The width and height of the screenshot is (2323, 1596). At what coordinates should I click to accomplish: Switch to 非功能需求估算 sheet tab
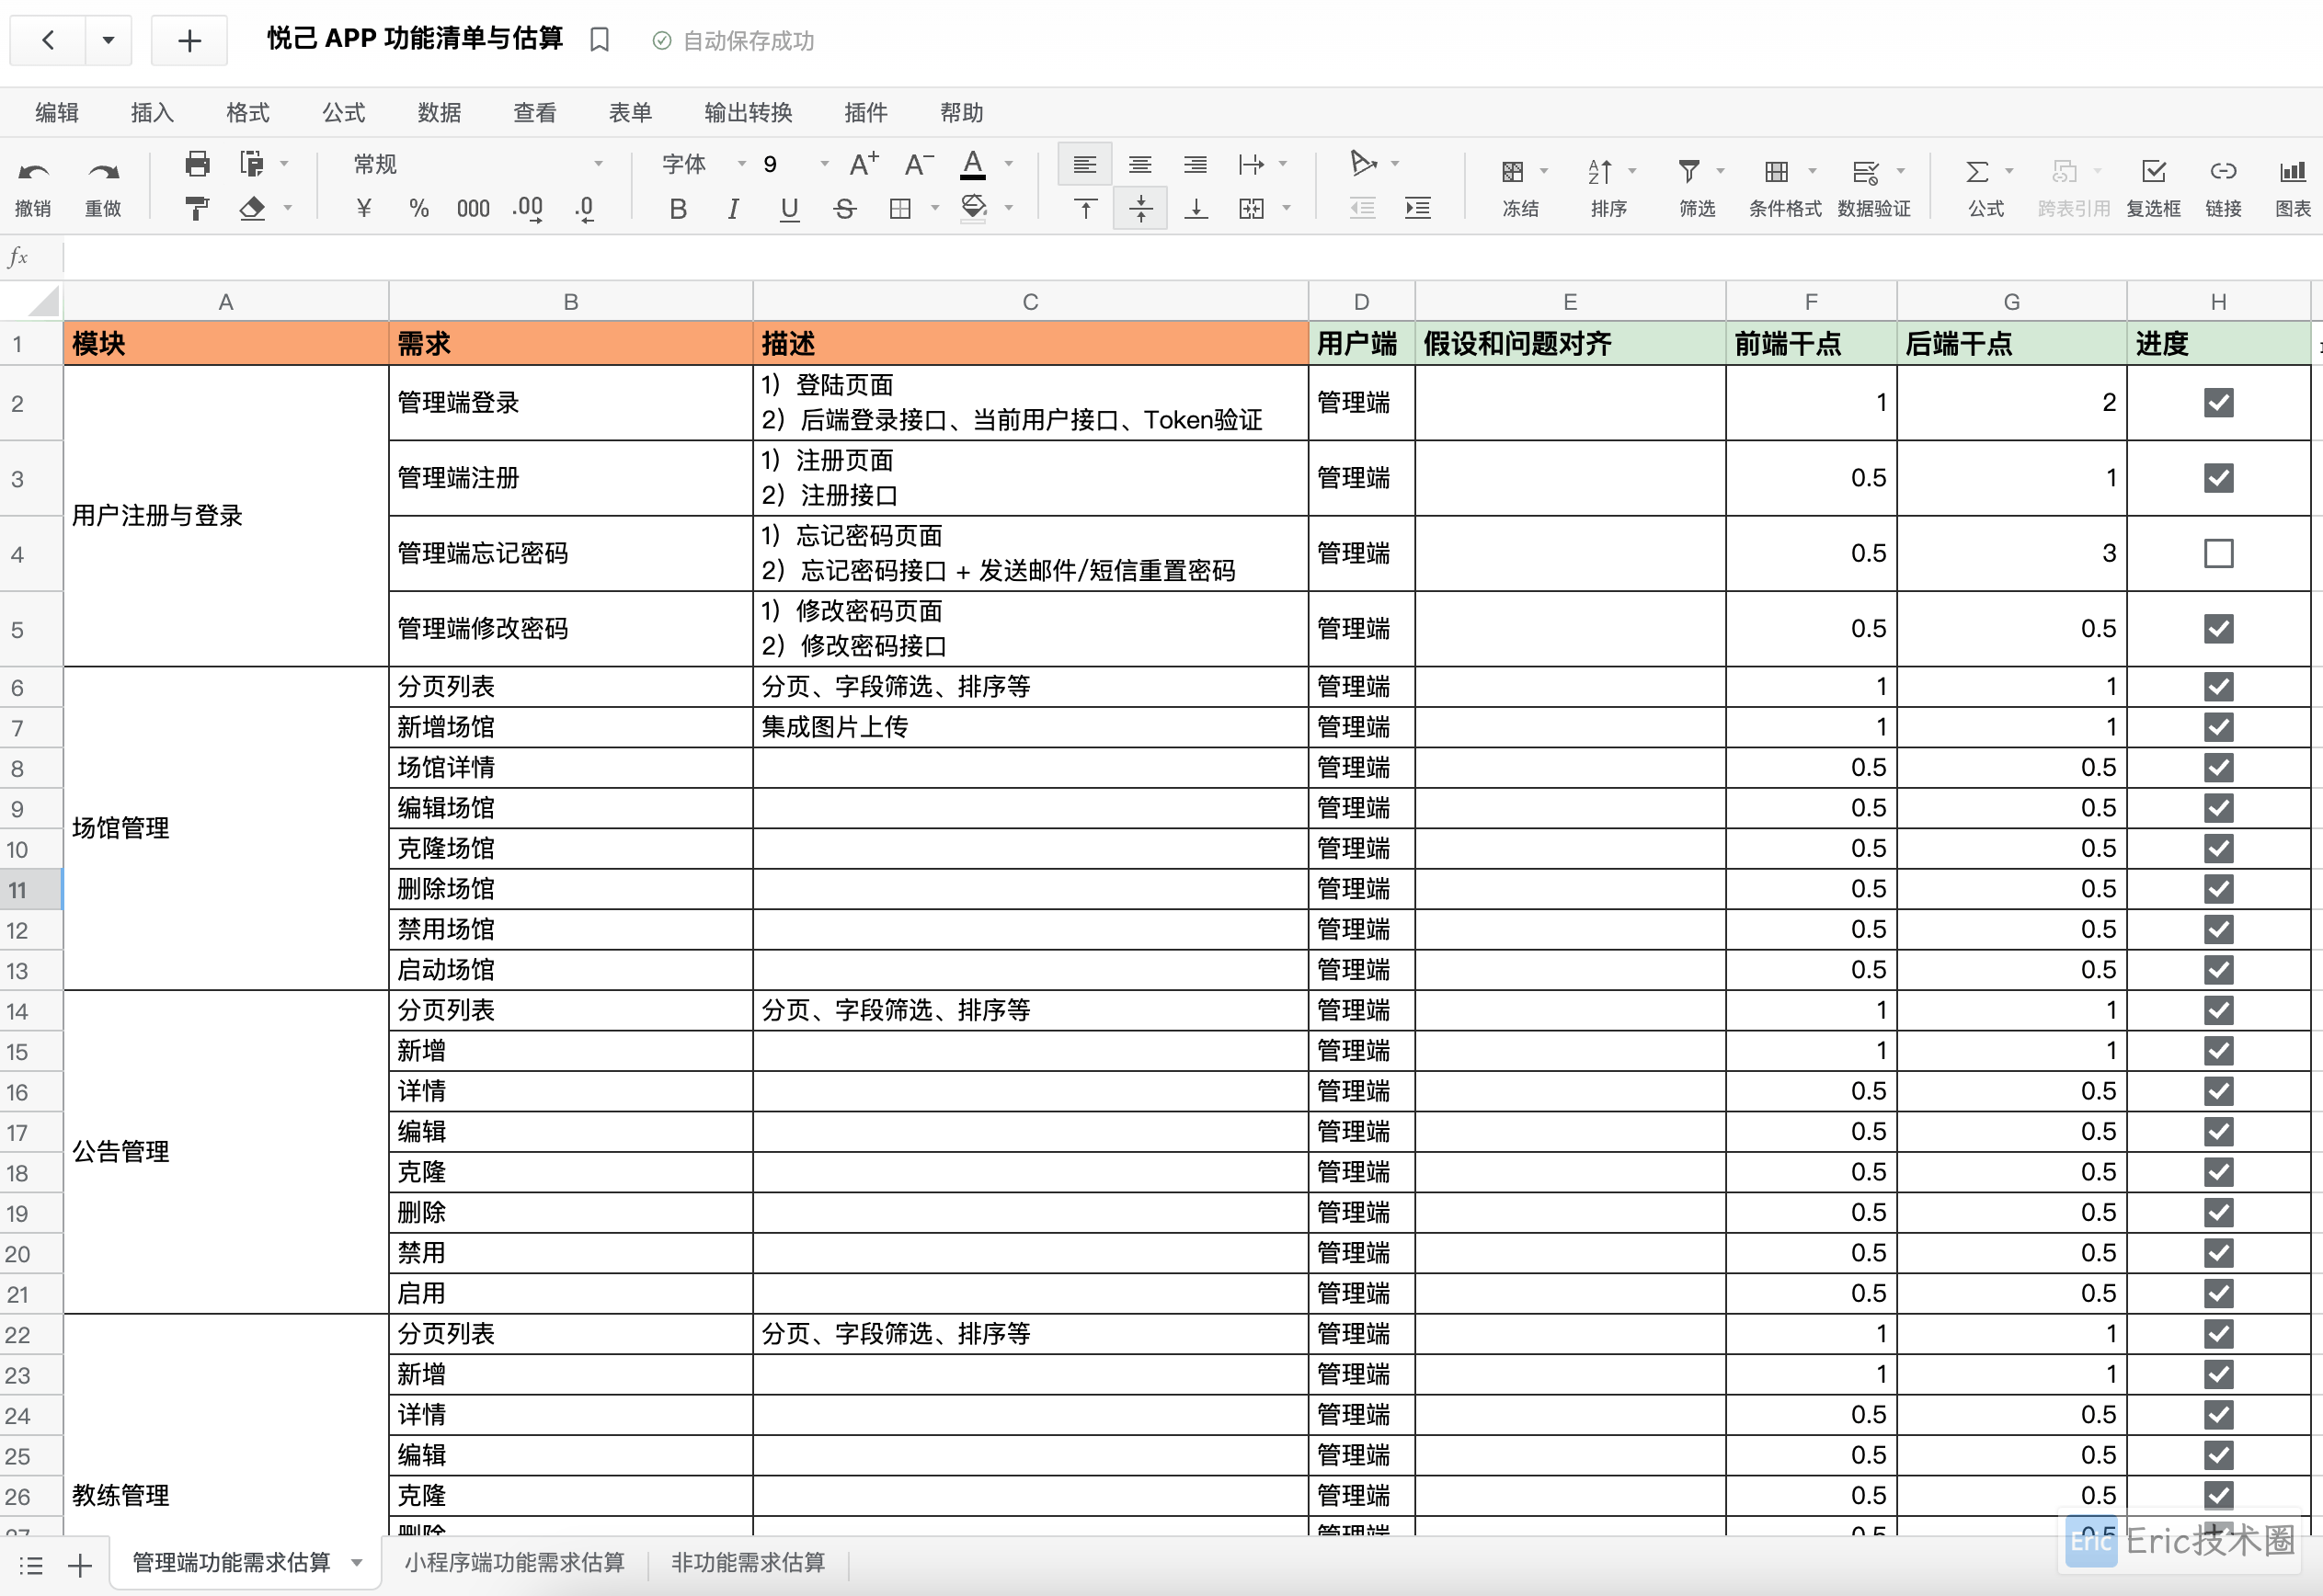[748, 1563]
